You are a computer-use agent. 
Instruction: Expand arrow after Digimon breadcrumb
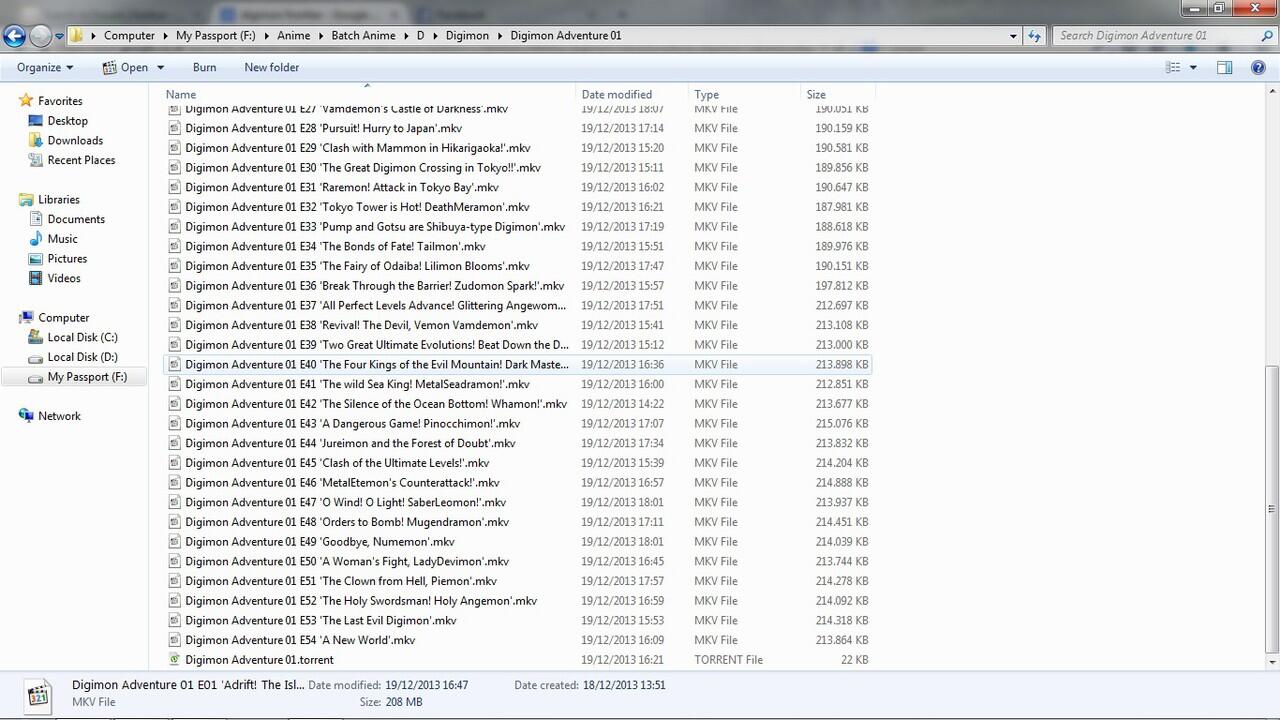[x=500, y=36]
